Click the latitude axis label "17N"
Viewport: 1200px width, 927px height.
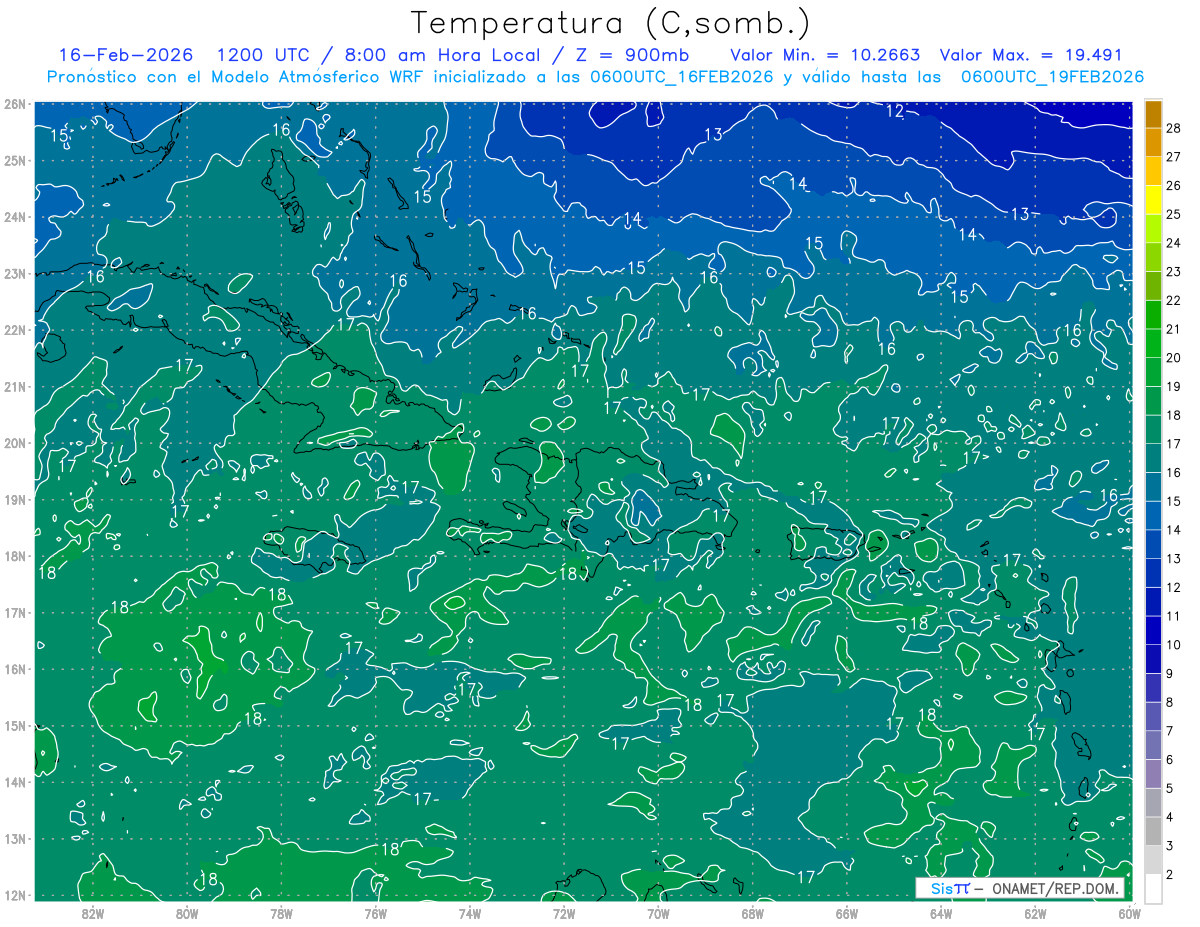click(15, 612)
